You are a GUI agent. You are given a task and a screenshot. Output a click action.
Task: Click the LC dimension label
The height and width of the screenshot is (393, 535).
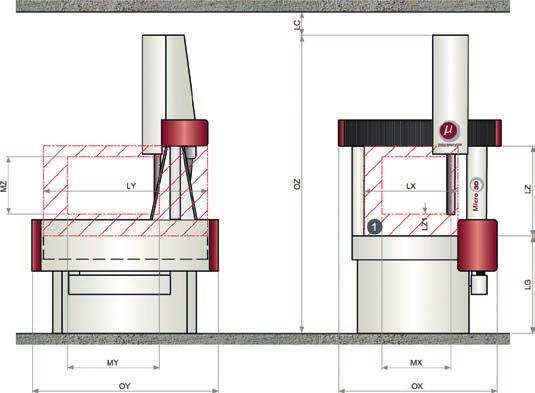(297, 25)
